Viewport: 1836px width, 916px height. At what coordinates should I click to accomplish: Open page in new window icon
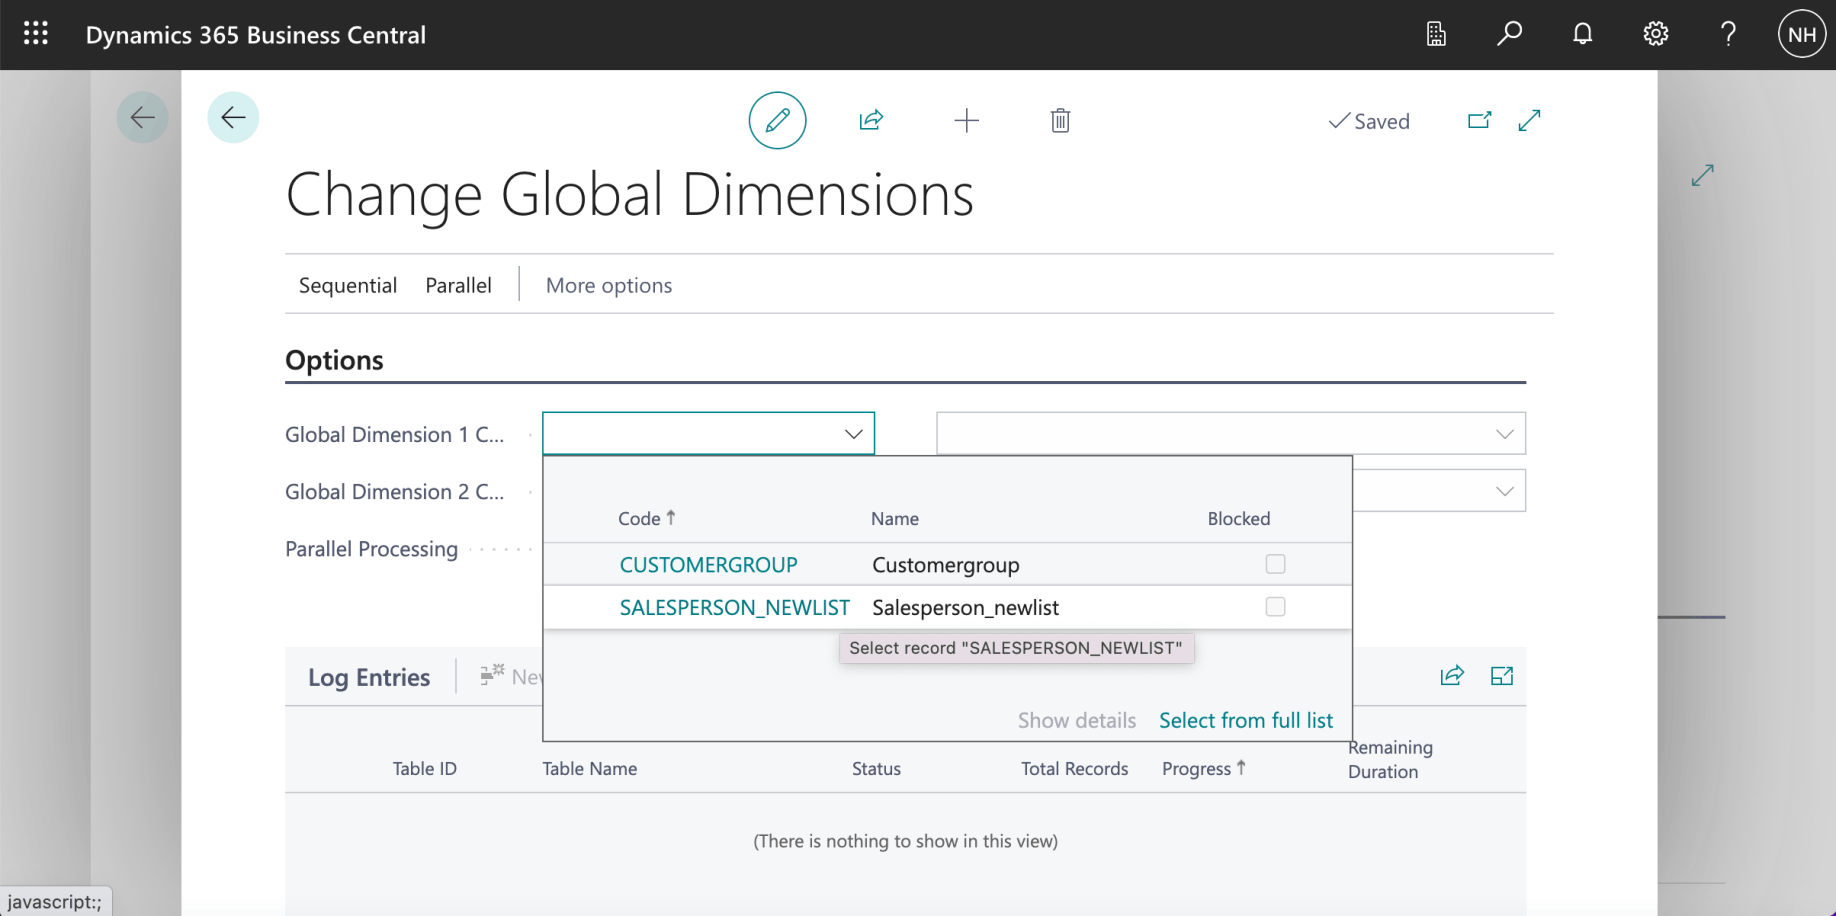pos(1479,121)
